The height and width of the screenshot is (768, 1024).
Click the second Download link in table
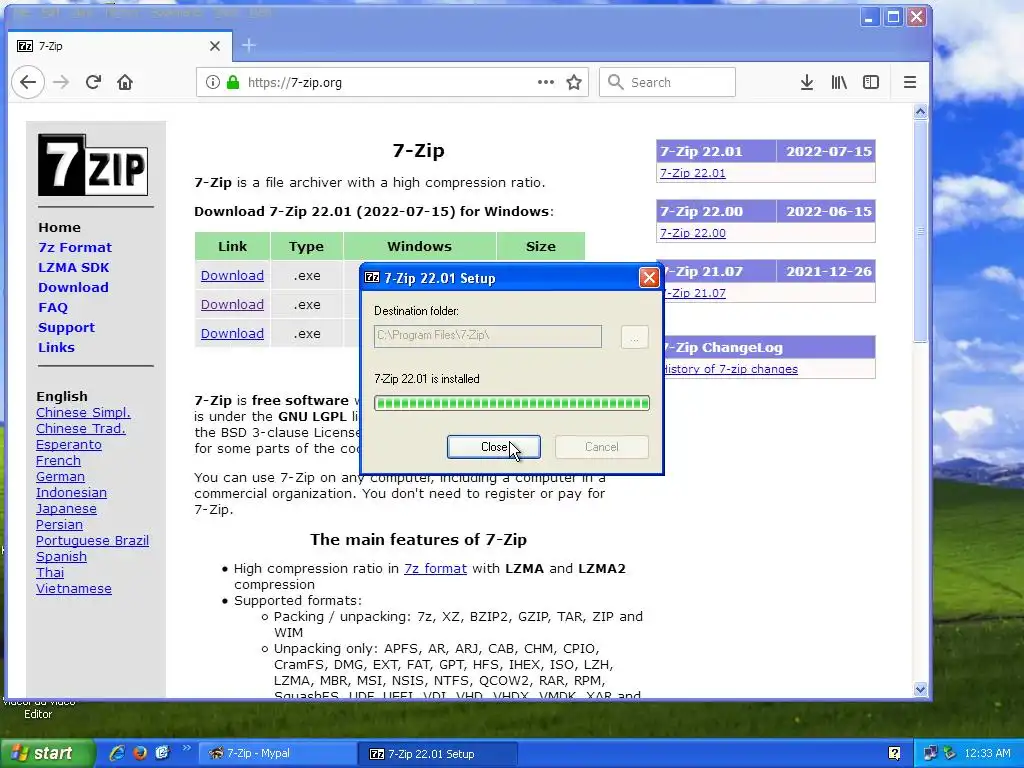click(x=232, y=304)
